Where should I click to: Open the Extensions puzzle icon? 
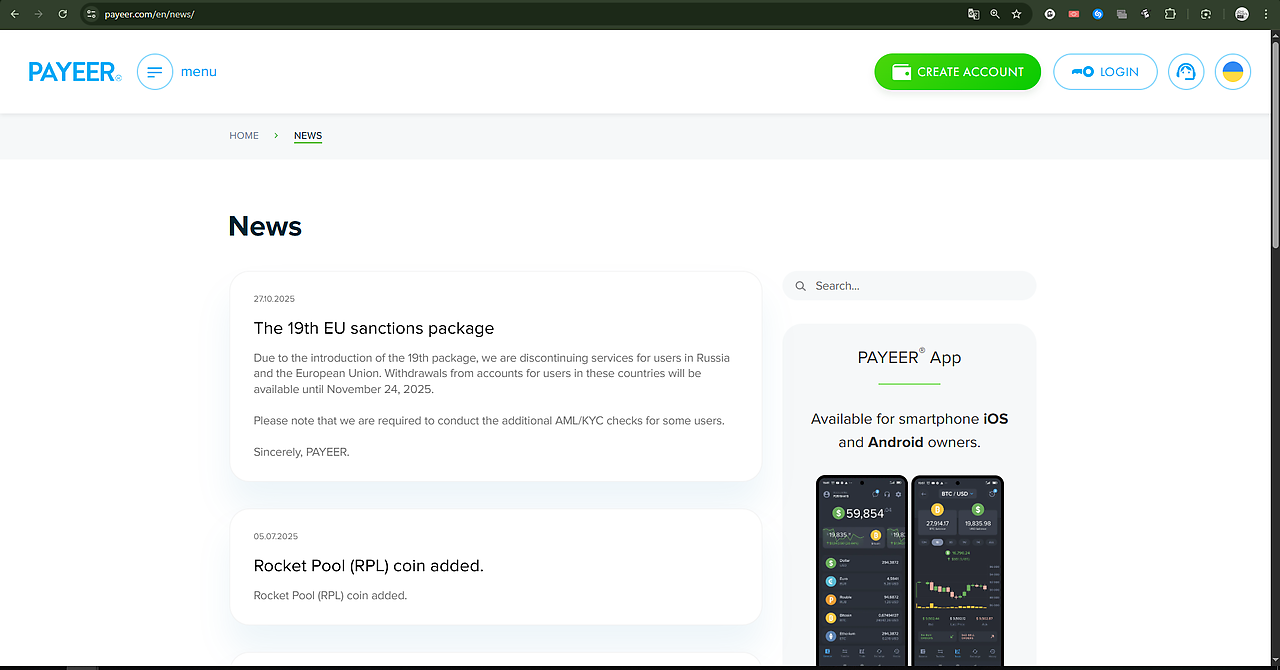(1170, 14)
